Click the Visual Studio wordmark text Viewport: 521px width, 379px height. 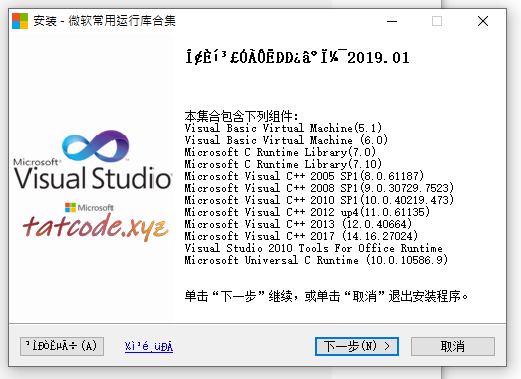[x=93, y=178]
